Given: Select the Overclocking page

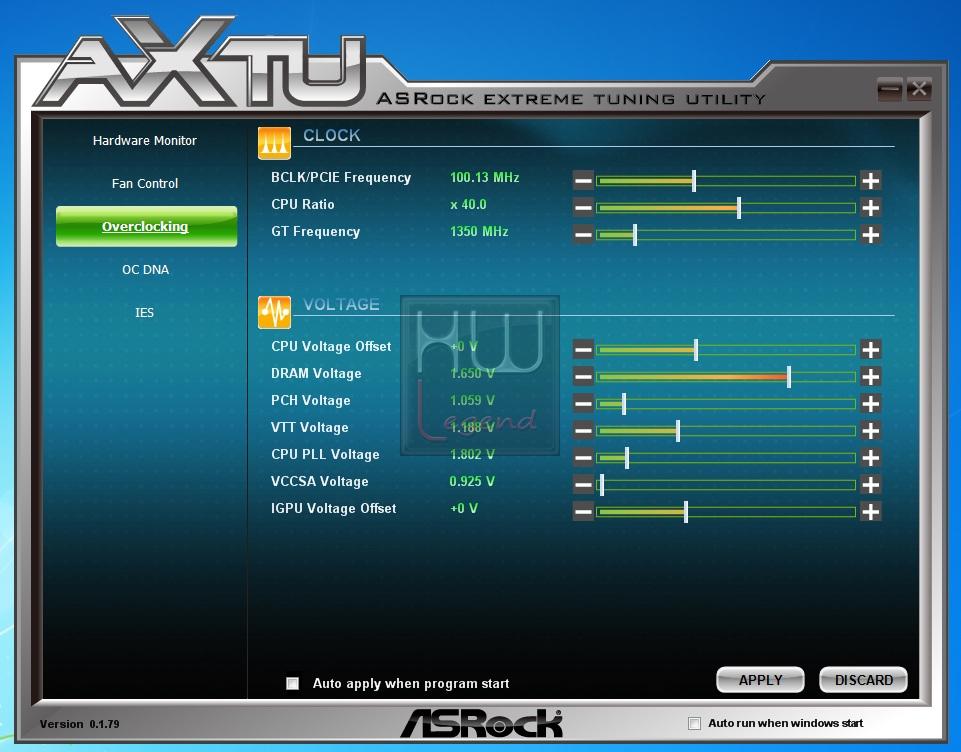Looking at the screenshot, I should tap(146, 226).
